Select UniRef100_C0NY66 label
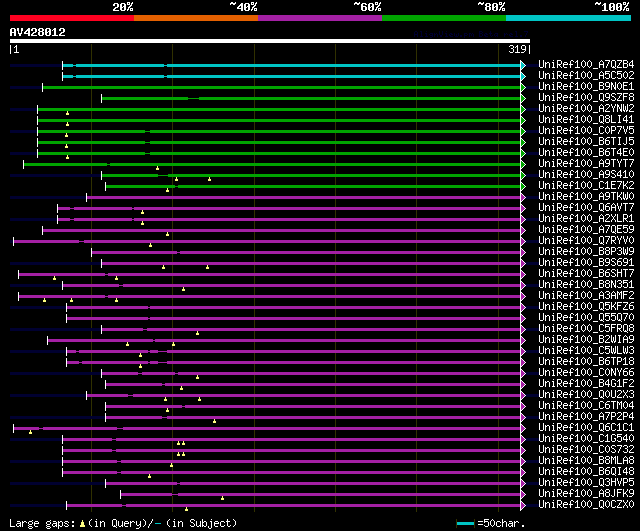This screenshot has width=640, height=531. [586, 373]
